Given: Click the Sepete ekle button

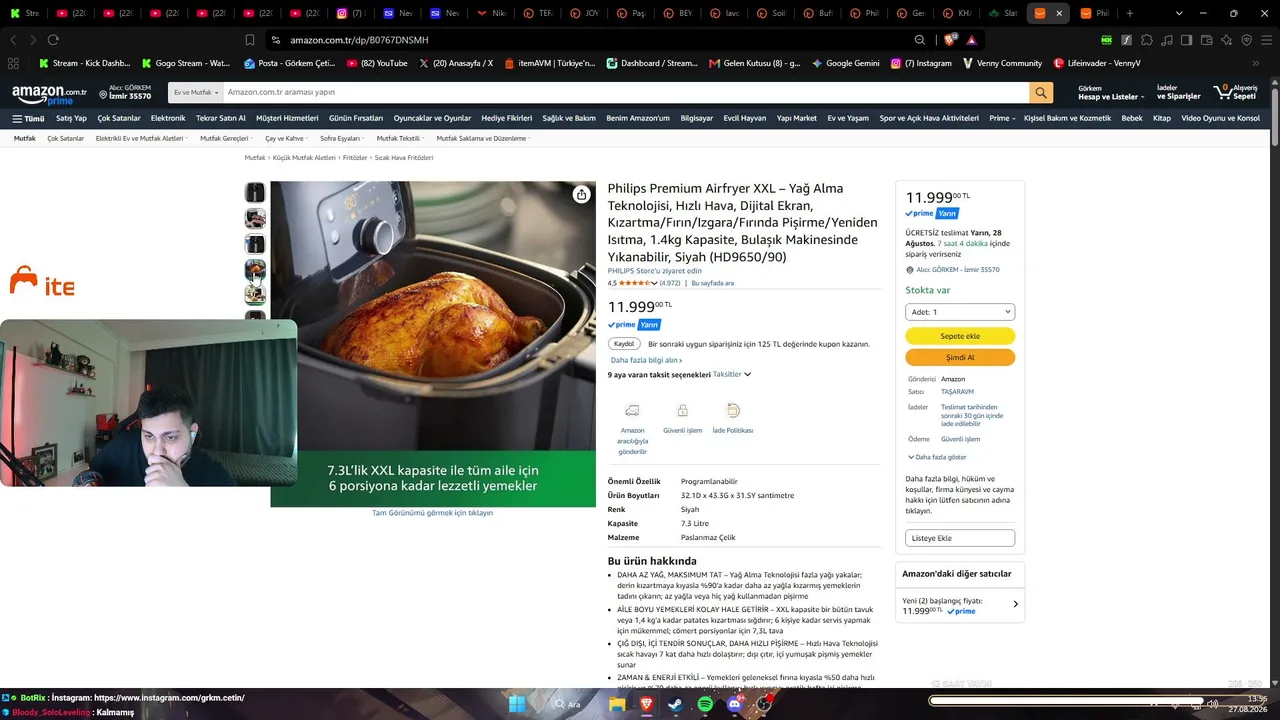Looking at the screenshot, I should click(960, 336).
